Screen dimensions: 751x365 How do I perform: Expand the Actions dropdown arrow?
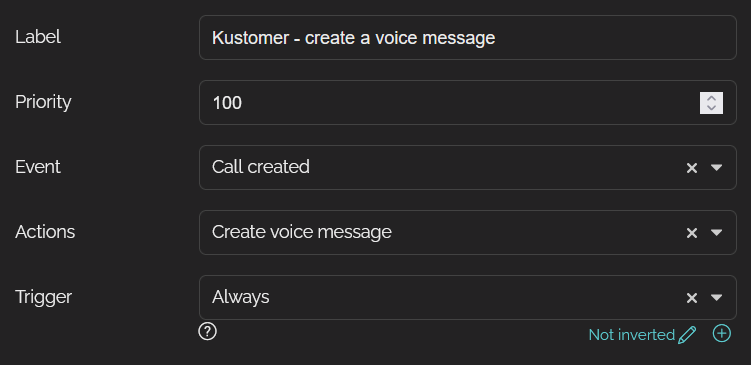[x=717, y=232]
